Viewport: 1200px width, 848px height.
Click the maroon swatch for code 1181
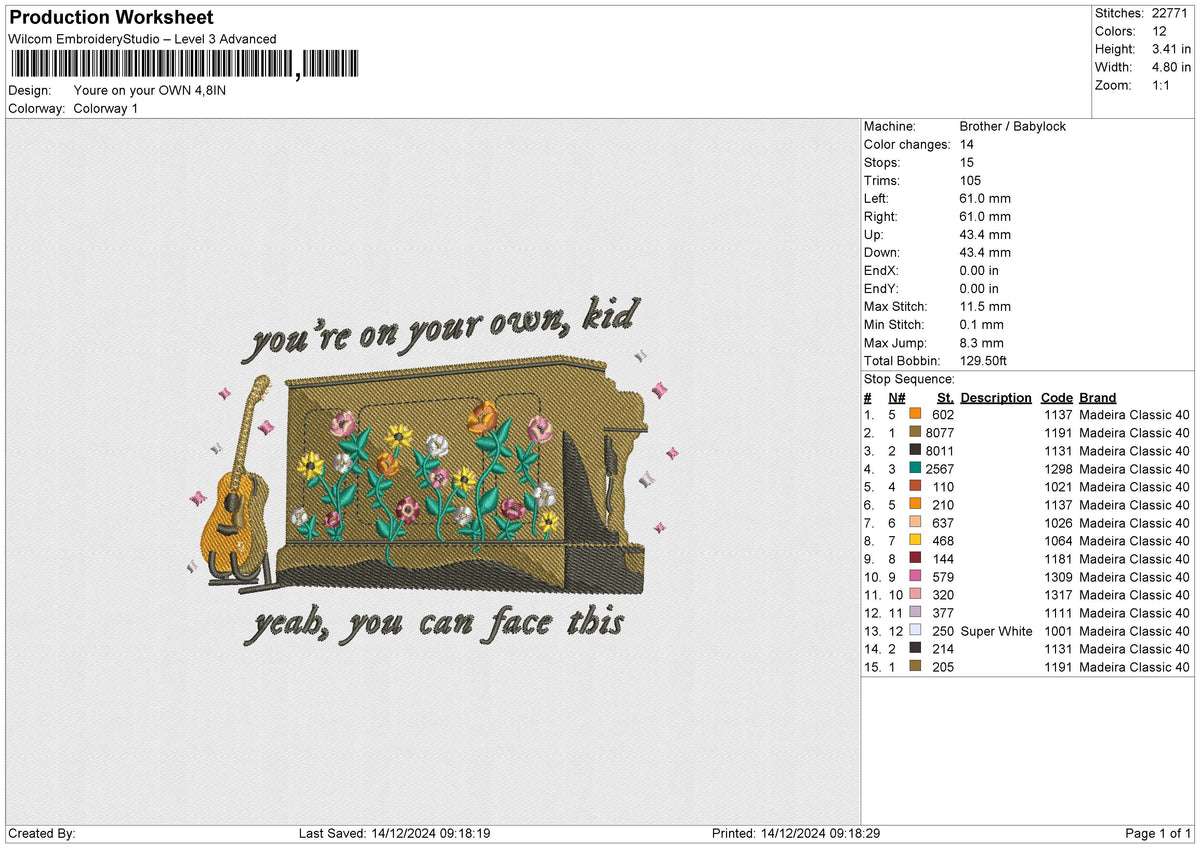[x=915, y=559]
